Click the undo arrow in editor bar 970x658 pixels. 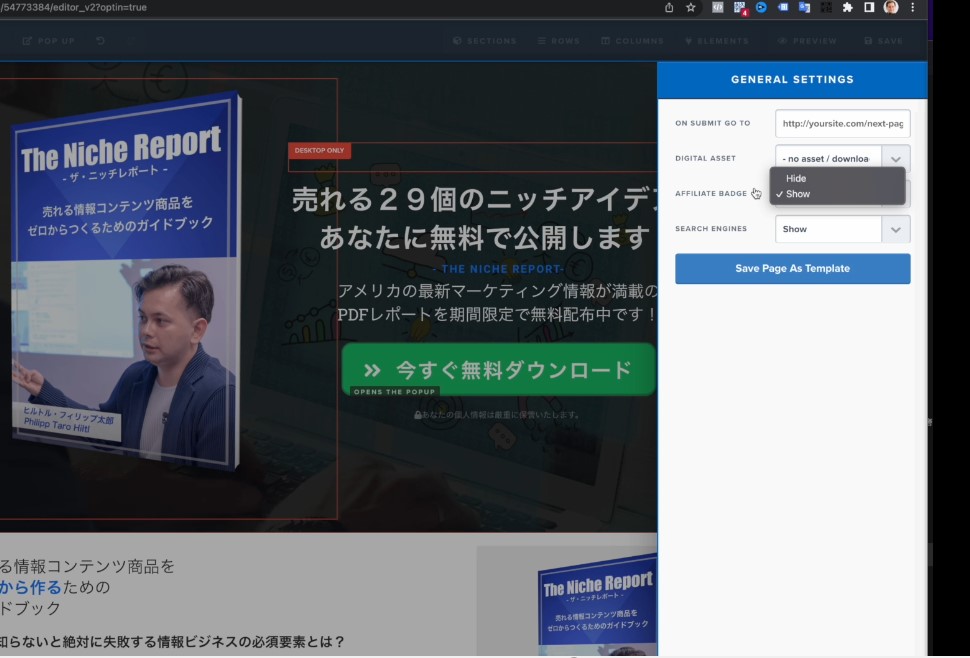tap(101, 41)
